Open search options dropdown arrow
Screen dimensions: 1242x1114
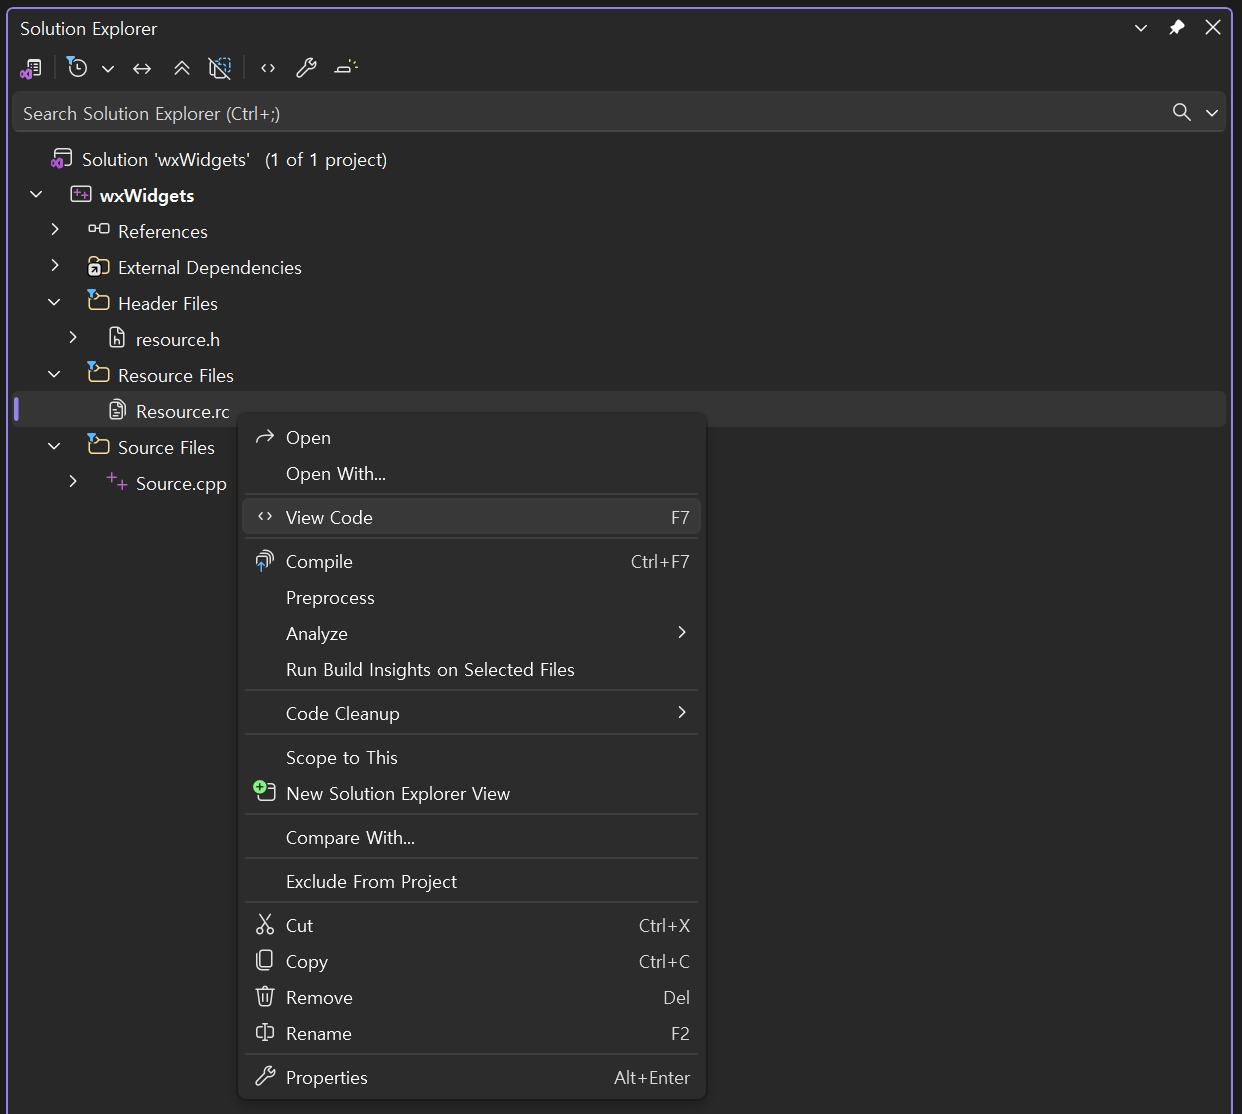pos(1212,113)
